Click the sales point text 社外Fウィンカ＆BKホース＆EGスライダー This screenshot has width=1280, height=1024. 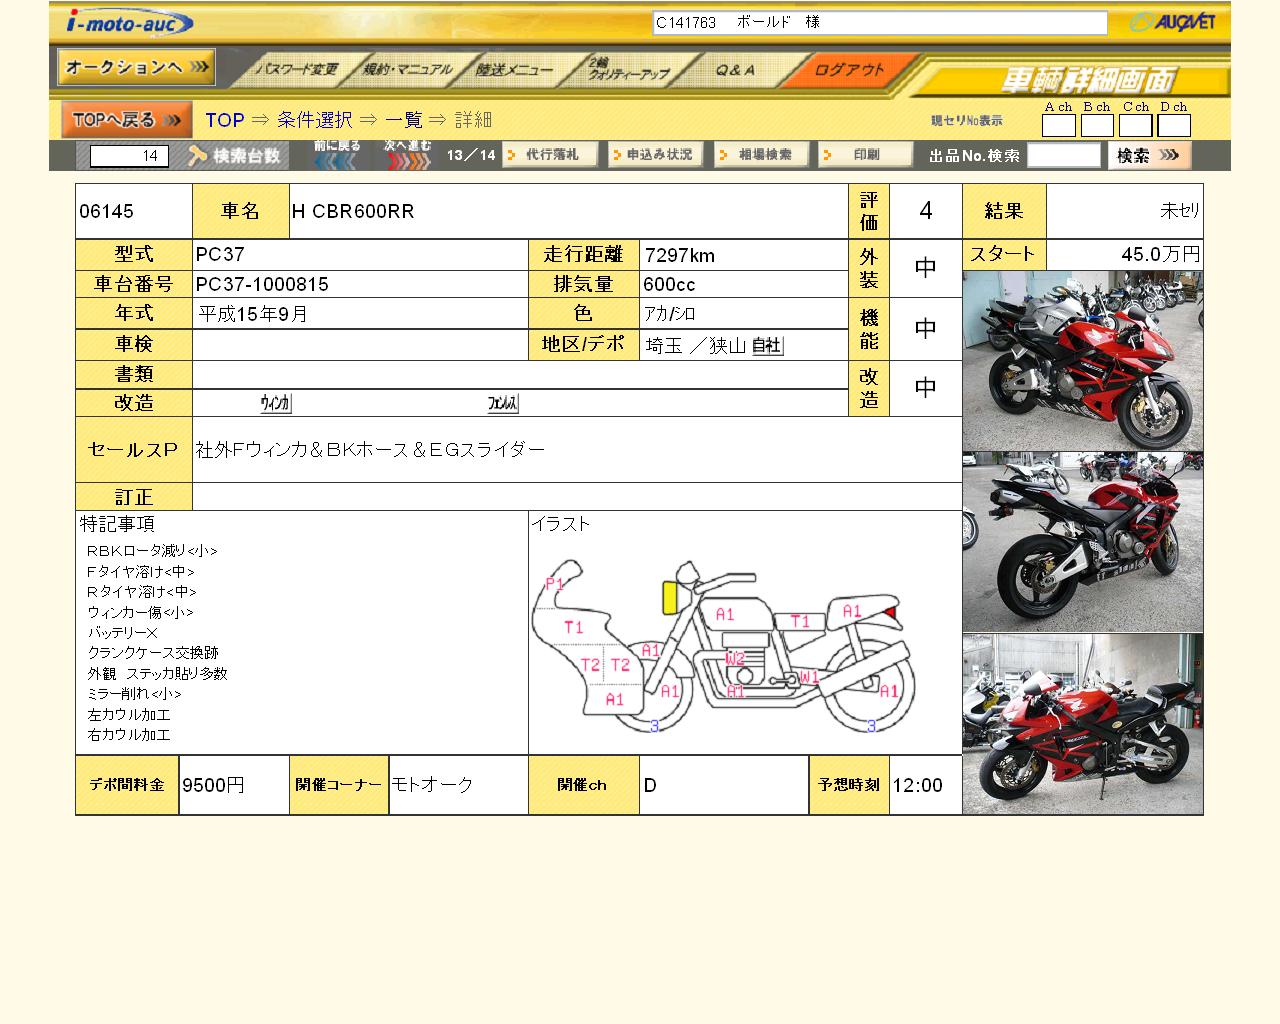[x=370, y=450]
